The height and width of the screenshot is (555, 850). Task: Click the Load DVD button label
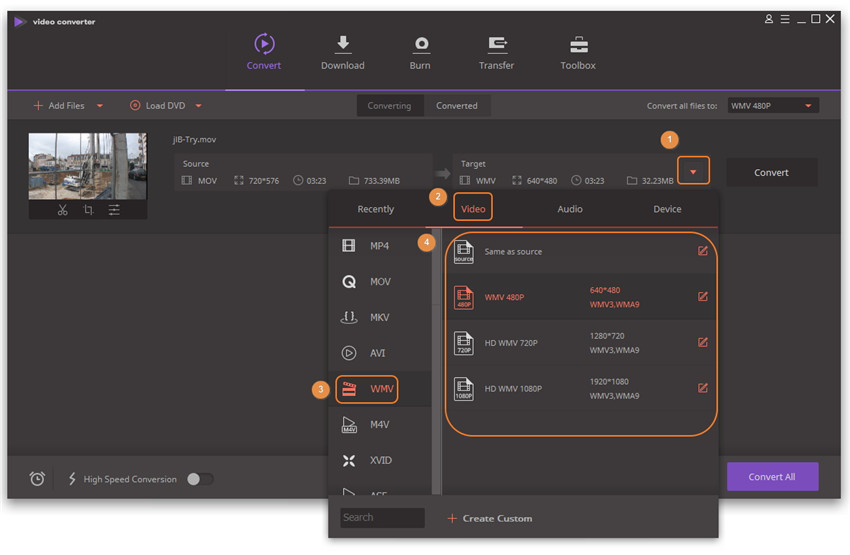pos(165,106)
